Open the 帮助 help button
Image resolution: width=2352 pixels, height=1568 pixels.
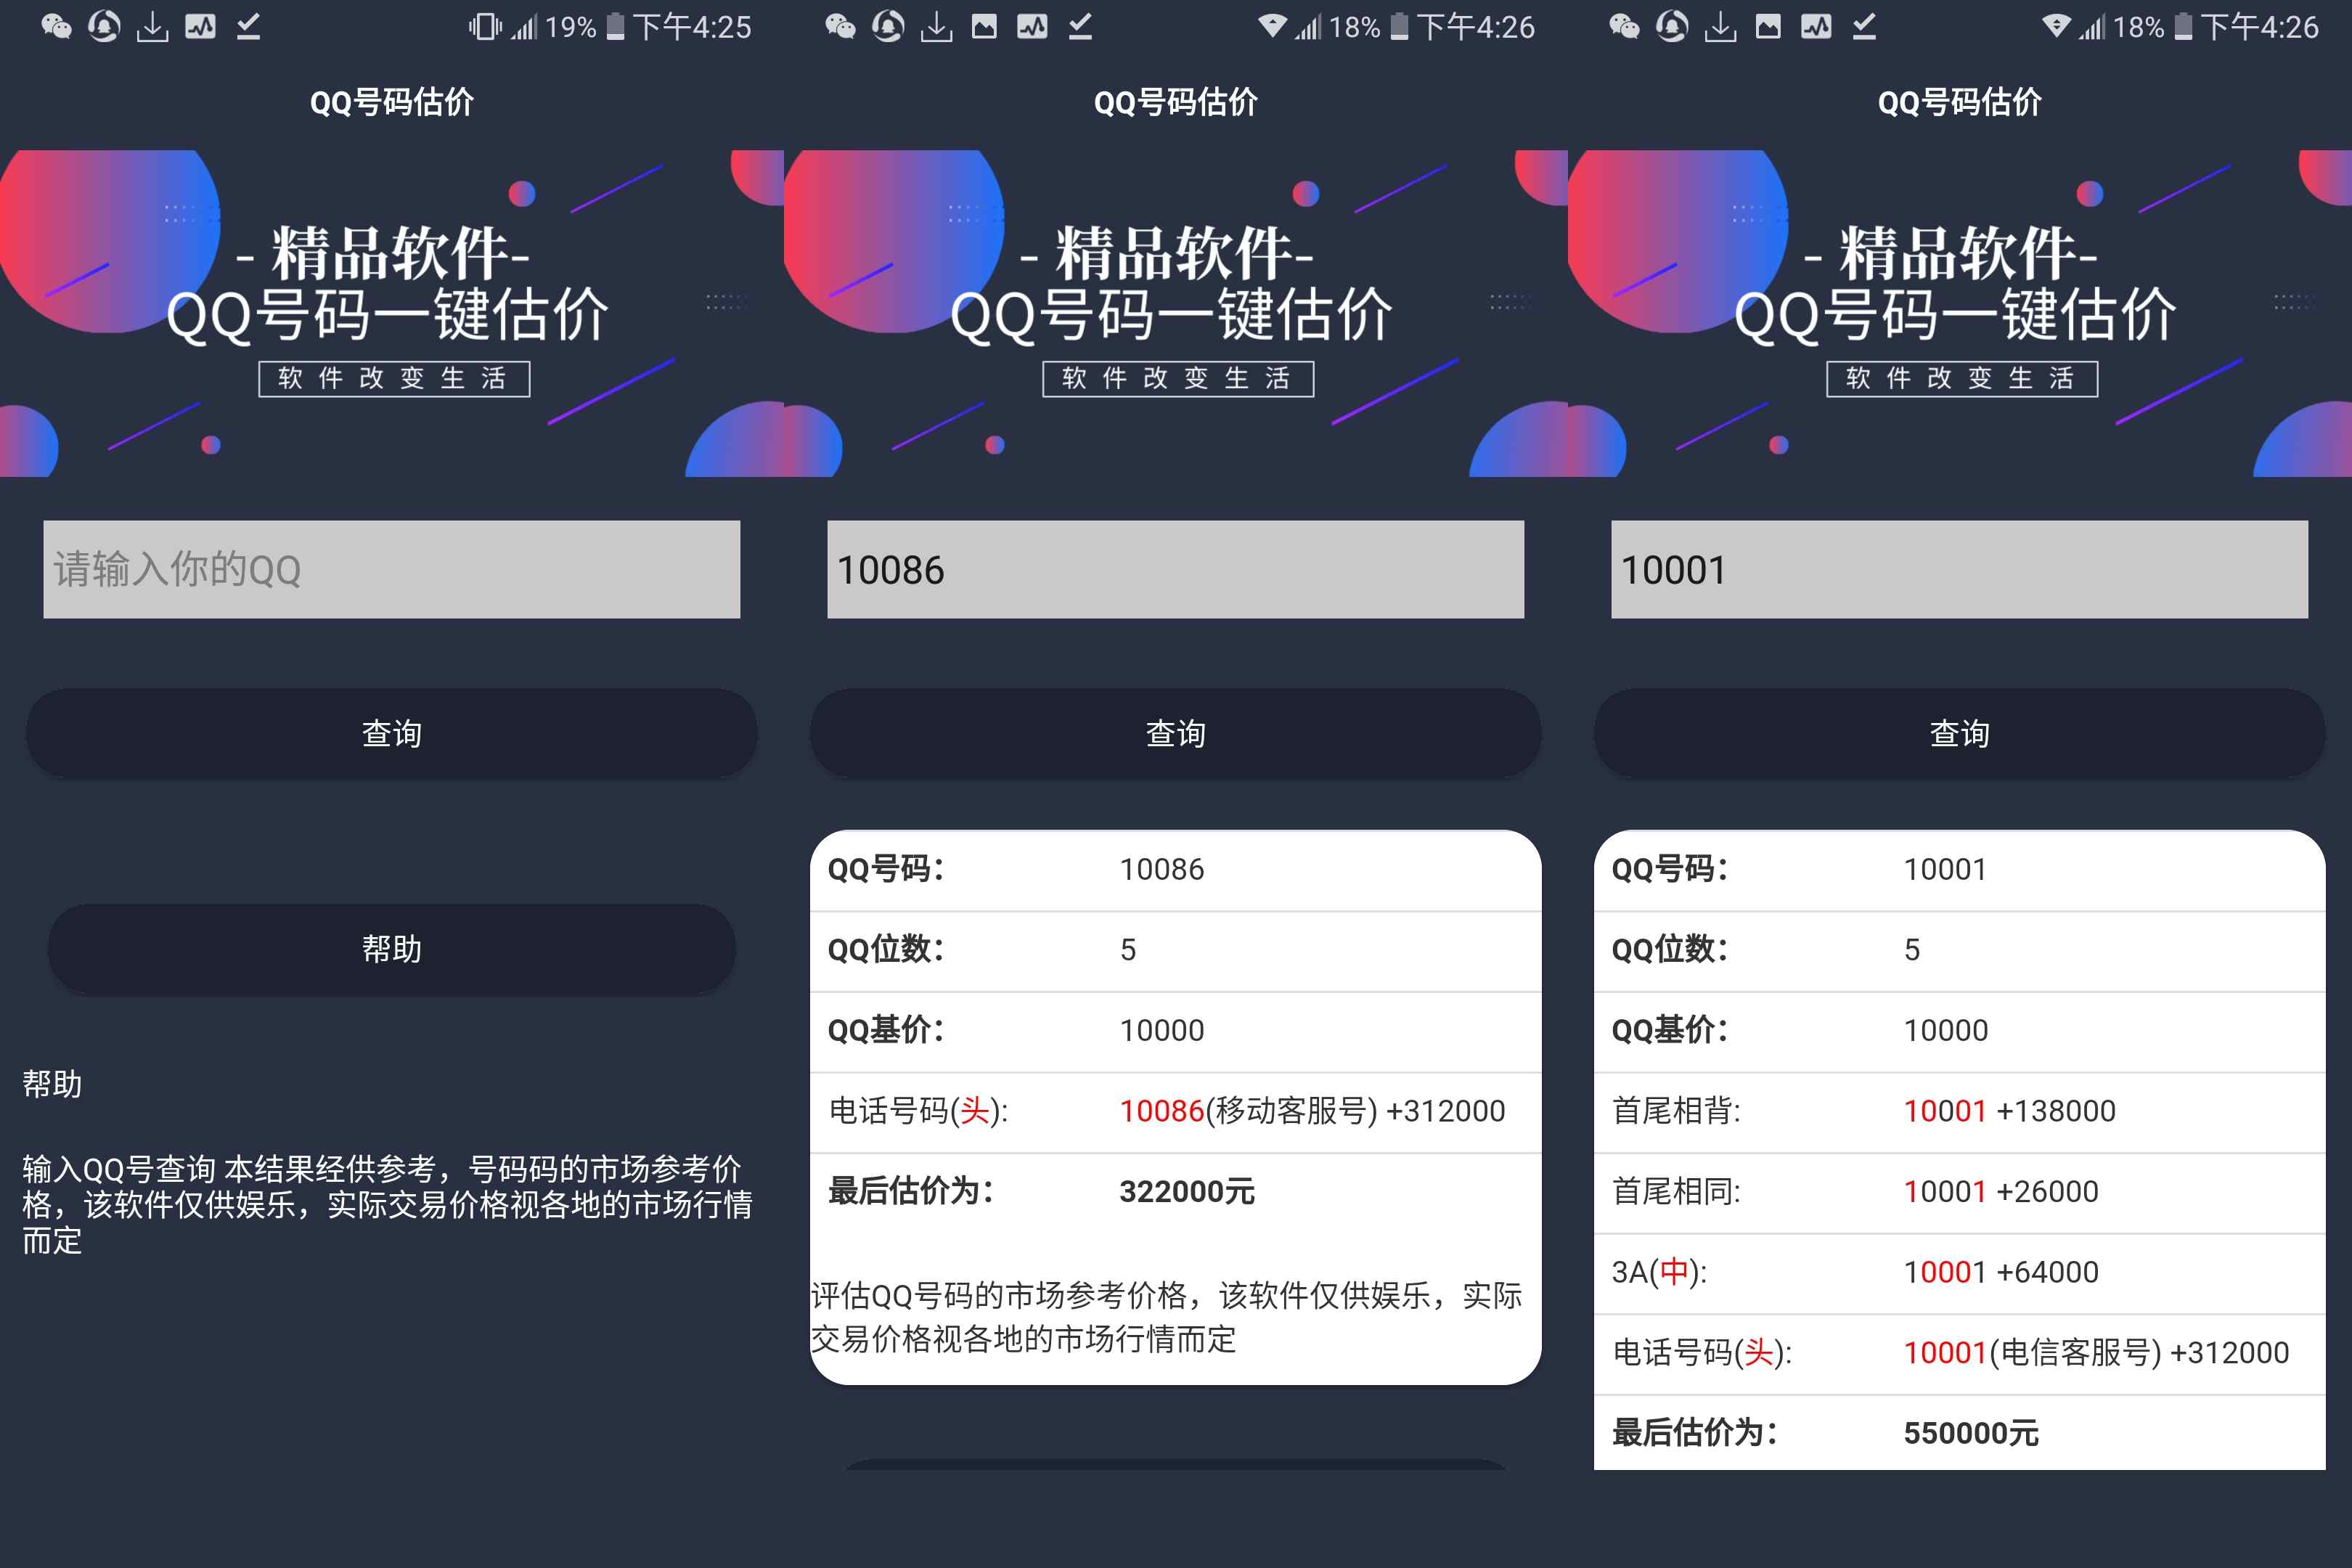click(391, 949)
